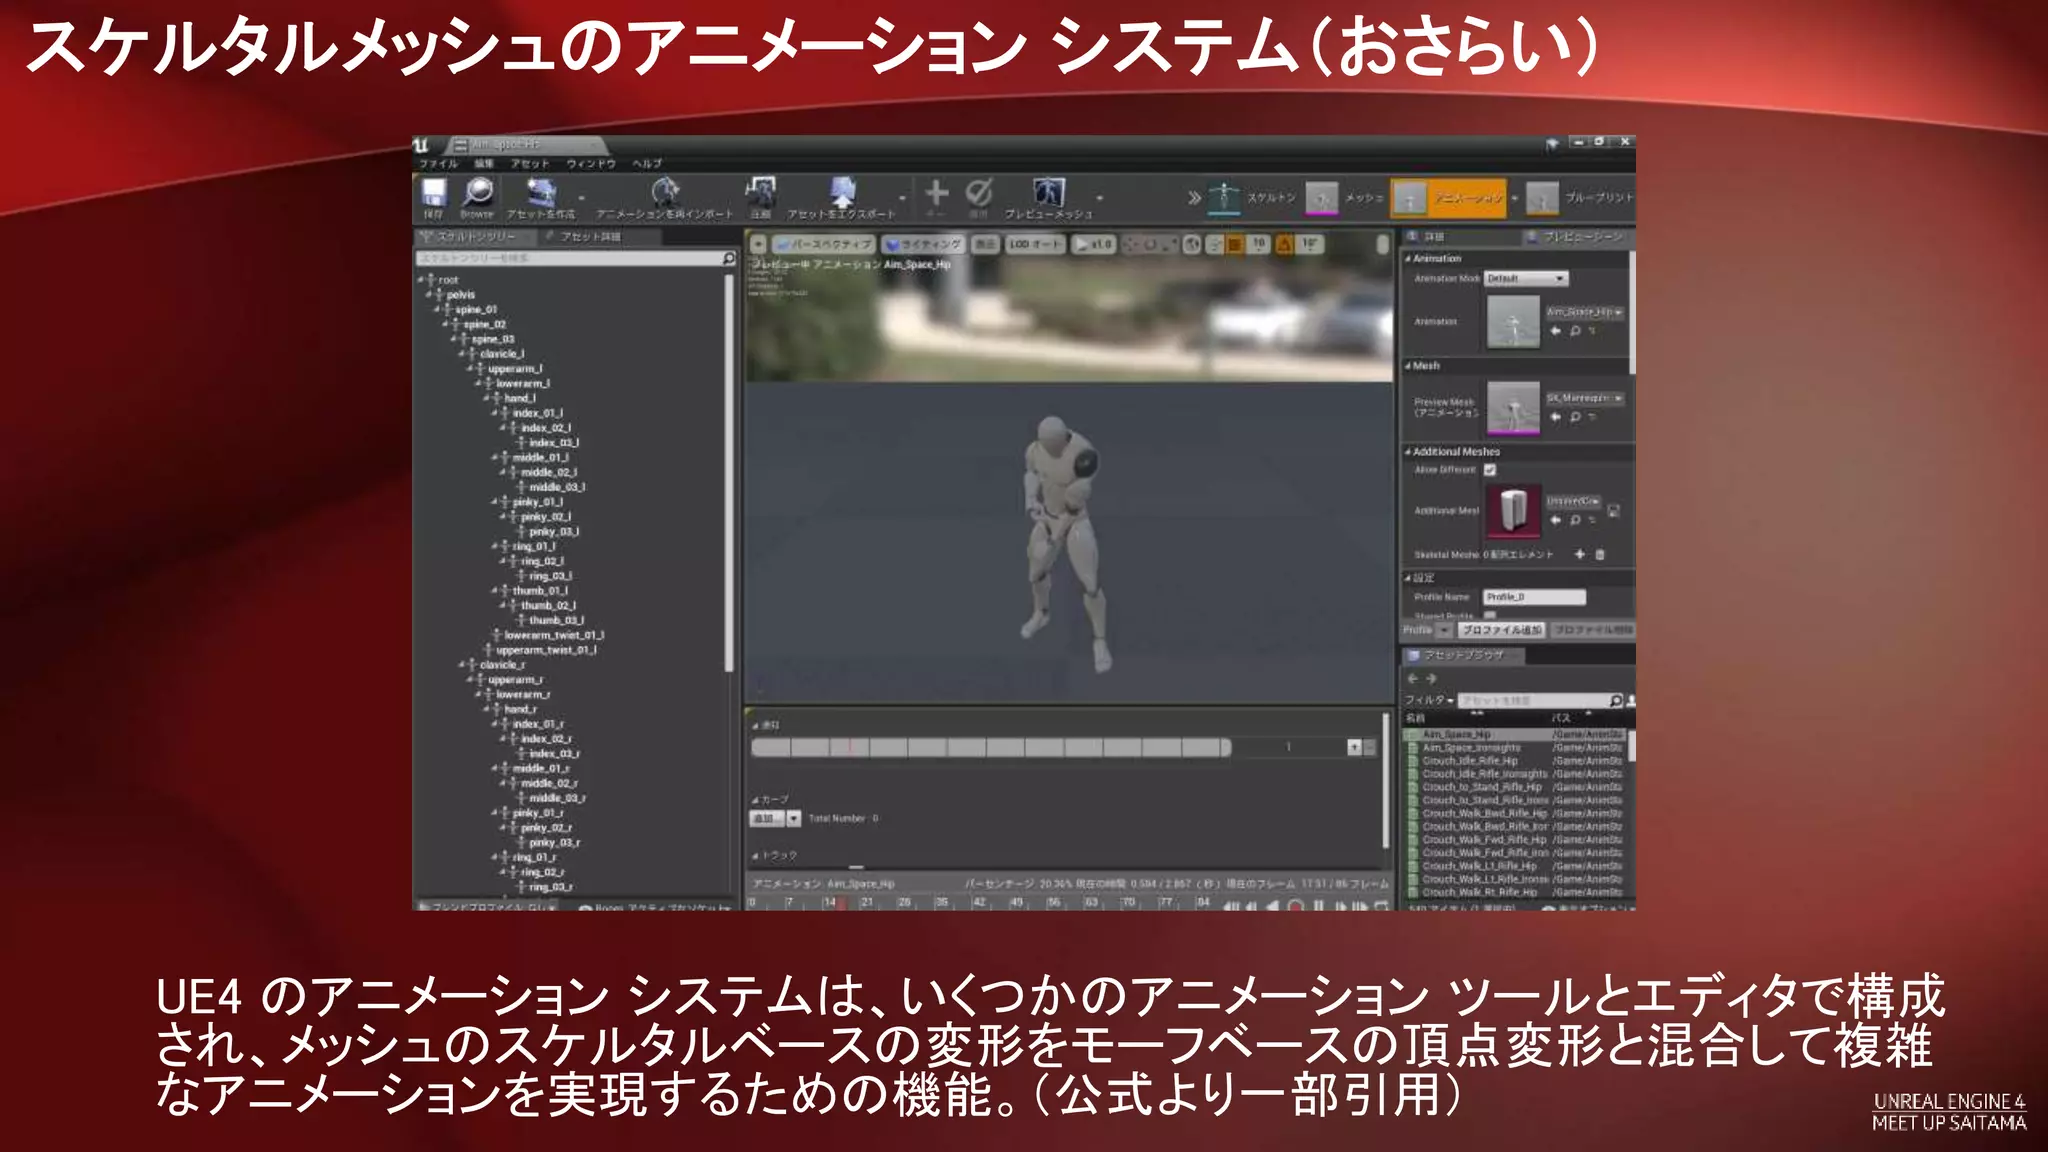The height and width of the screenshot is (1152, 2048).
Task: Click the Create Asset (アセットを作成) icon
Action: [541, 192]
